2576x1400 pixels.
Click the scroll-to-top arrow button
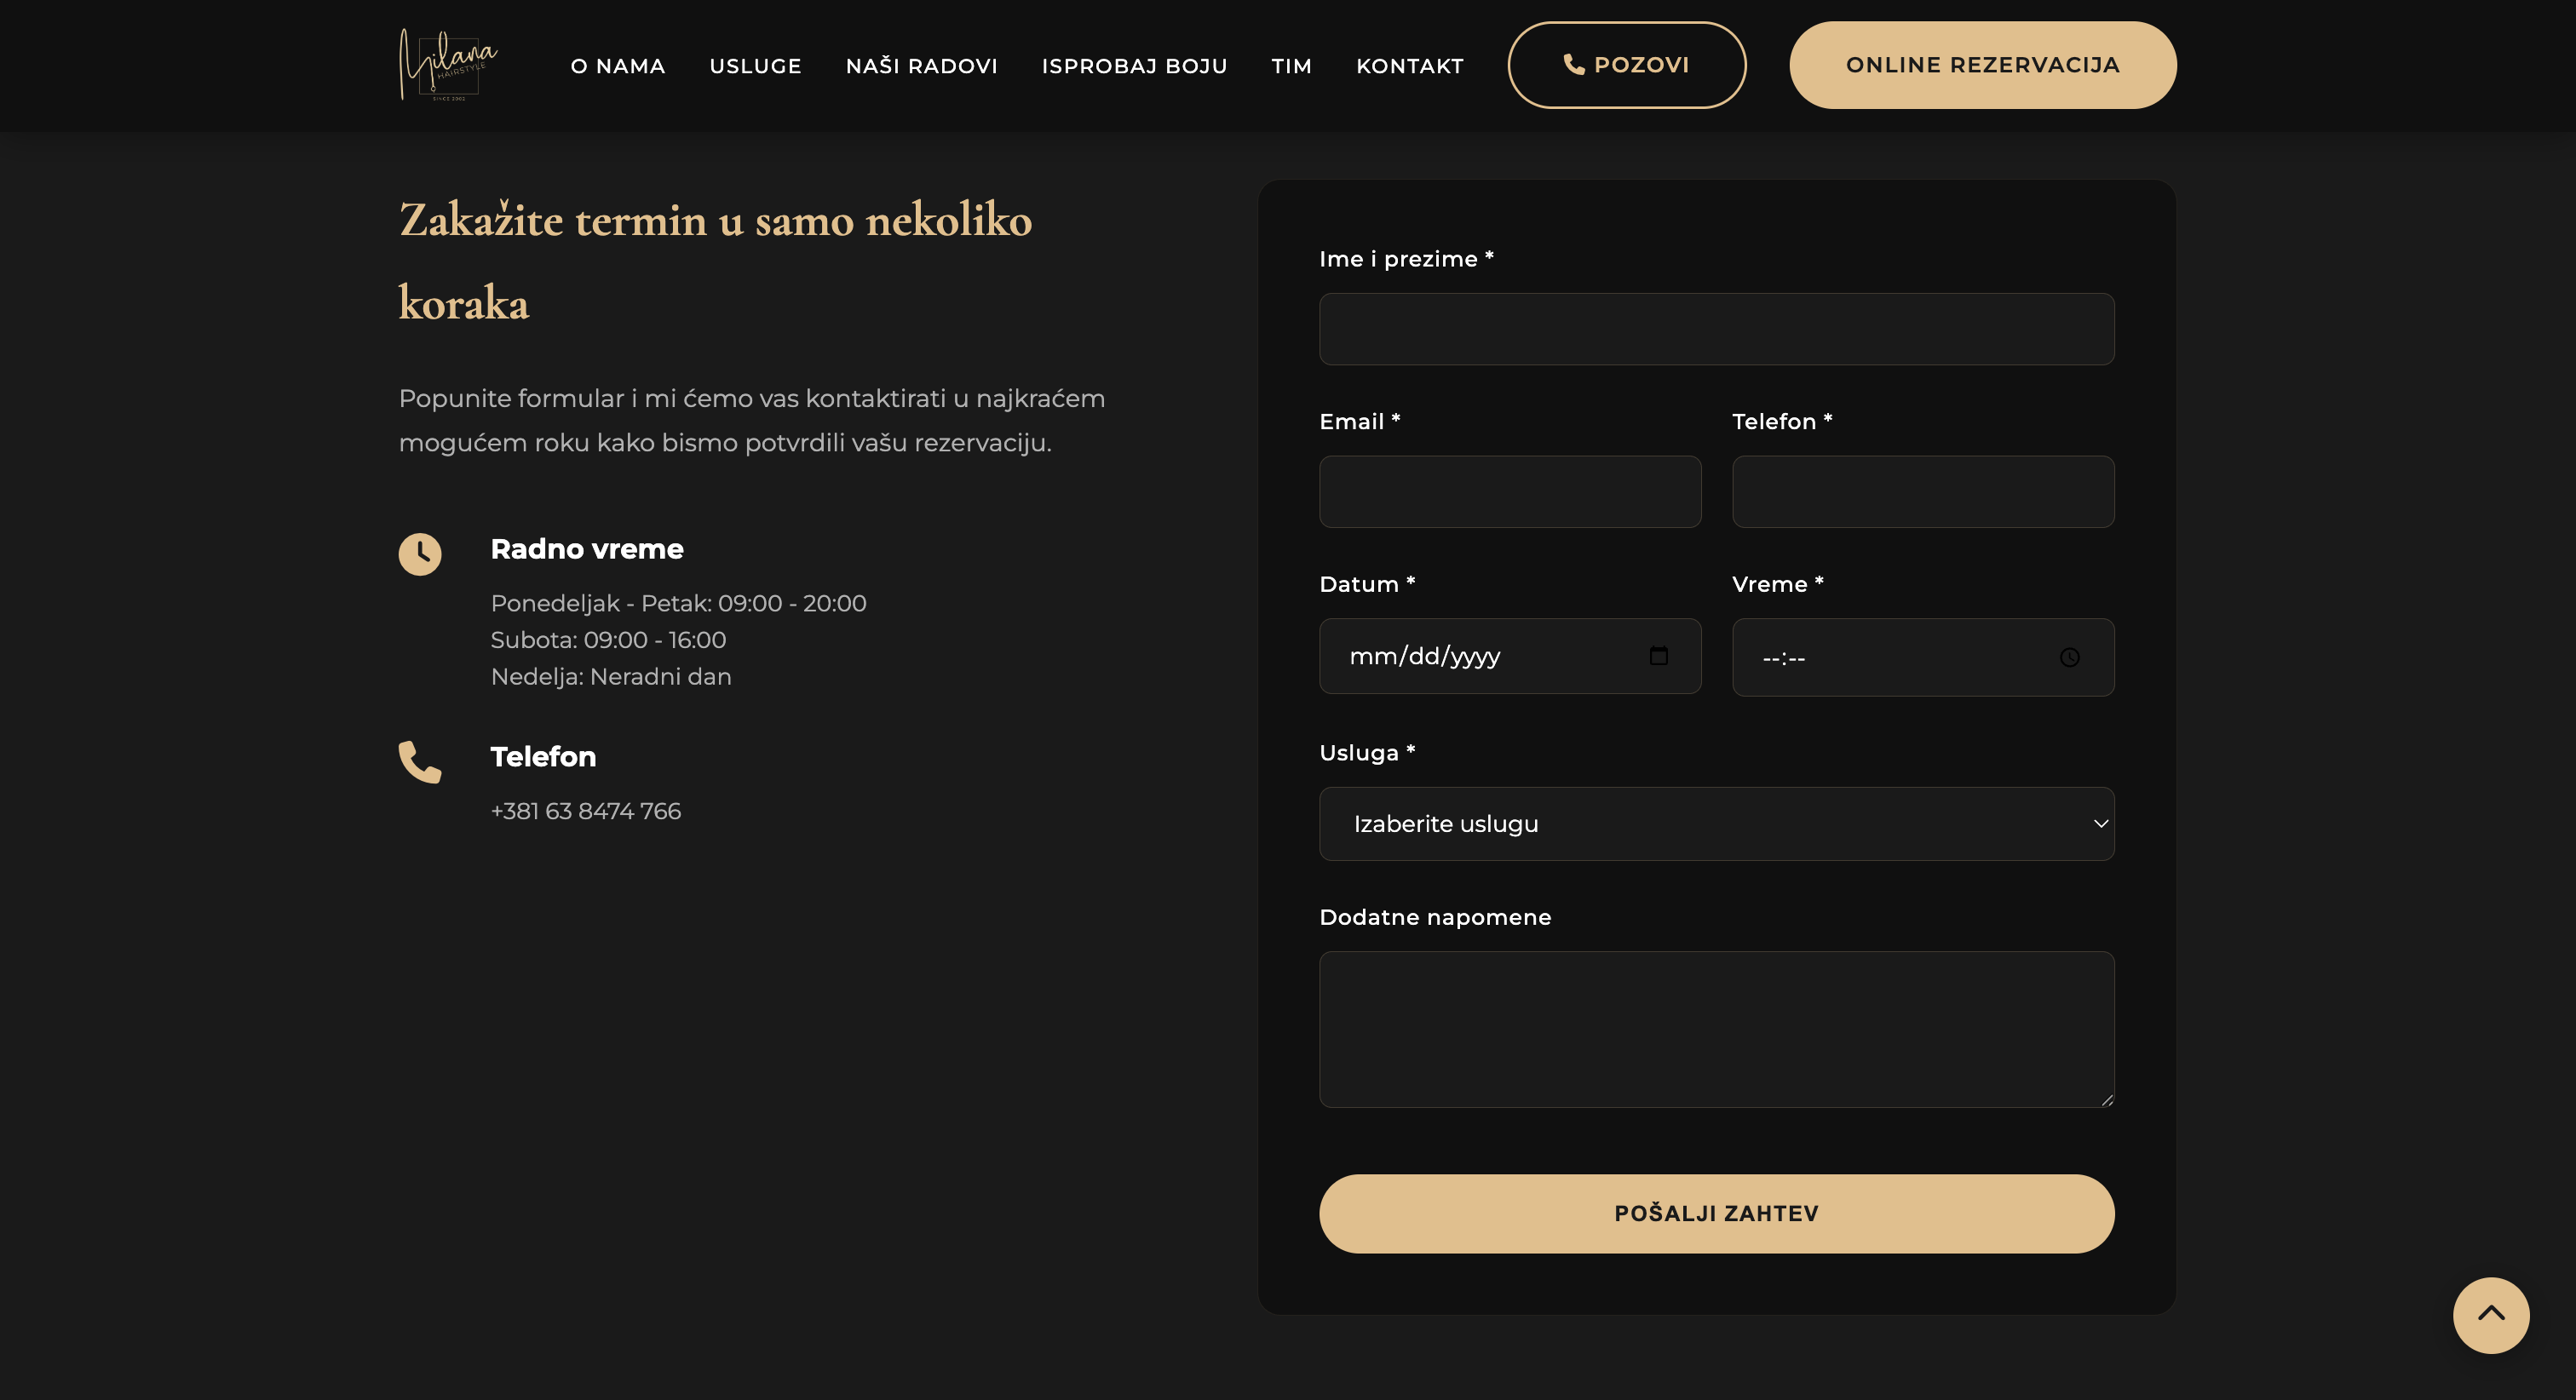point(2490,1315)
